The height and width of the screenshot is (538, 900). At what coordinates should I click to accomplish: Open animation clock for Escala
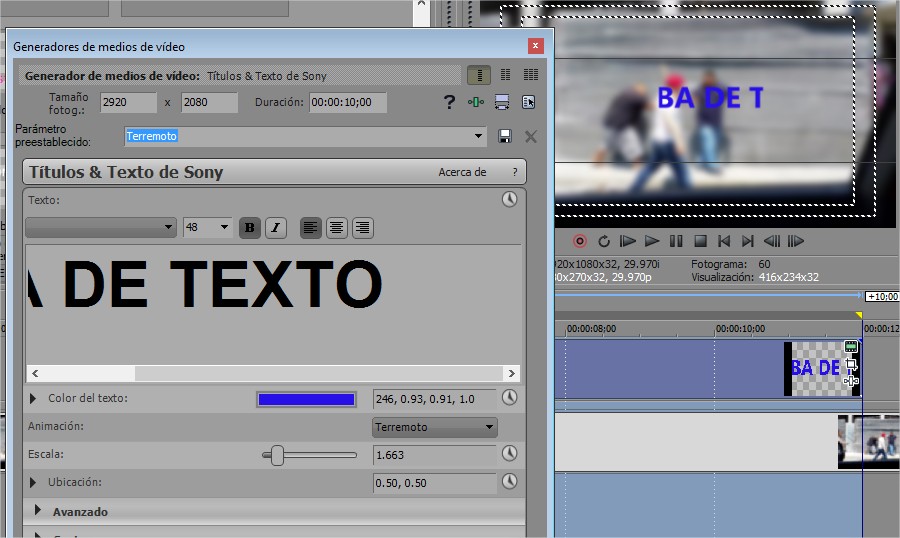click(509, 454)
